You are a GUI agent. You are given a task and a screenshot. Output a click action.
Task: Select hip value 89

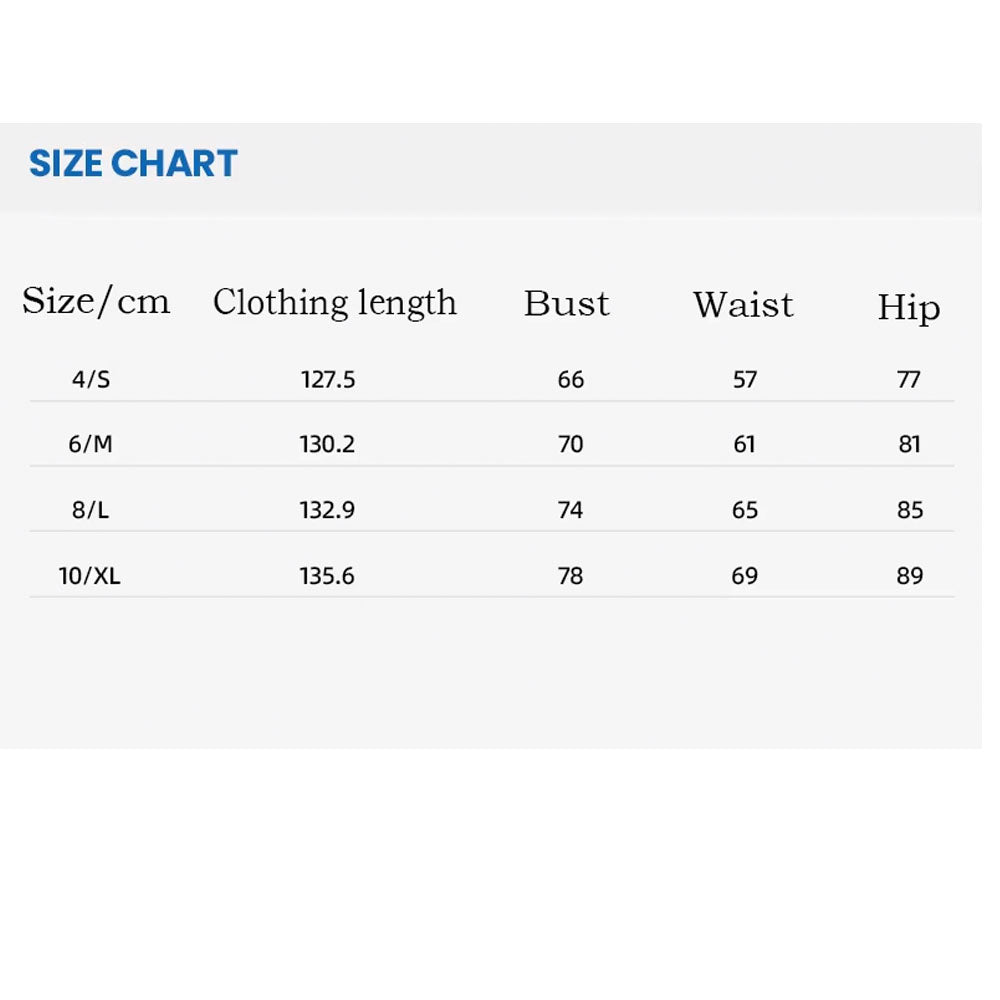pos(910,576)
